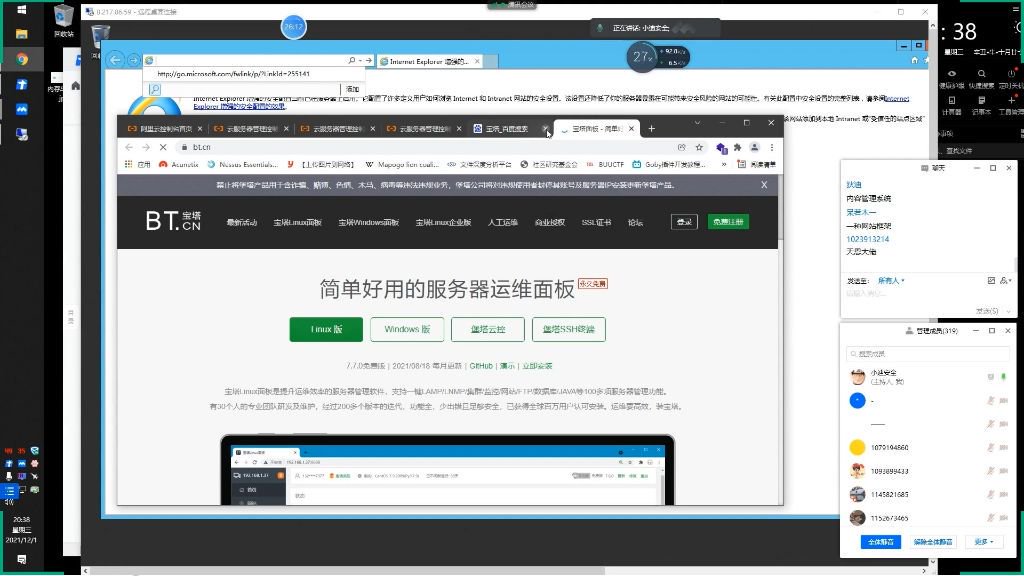Screen dimensions: 1024x576
Task: Toggle the host 小迪安全 microphone icon
Action: (x=1004, y=376)
